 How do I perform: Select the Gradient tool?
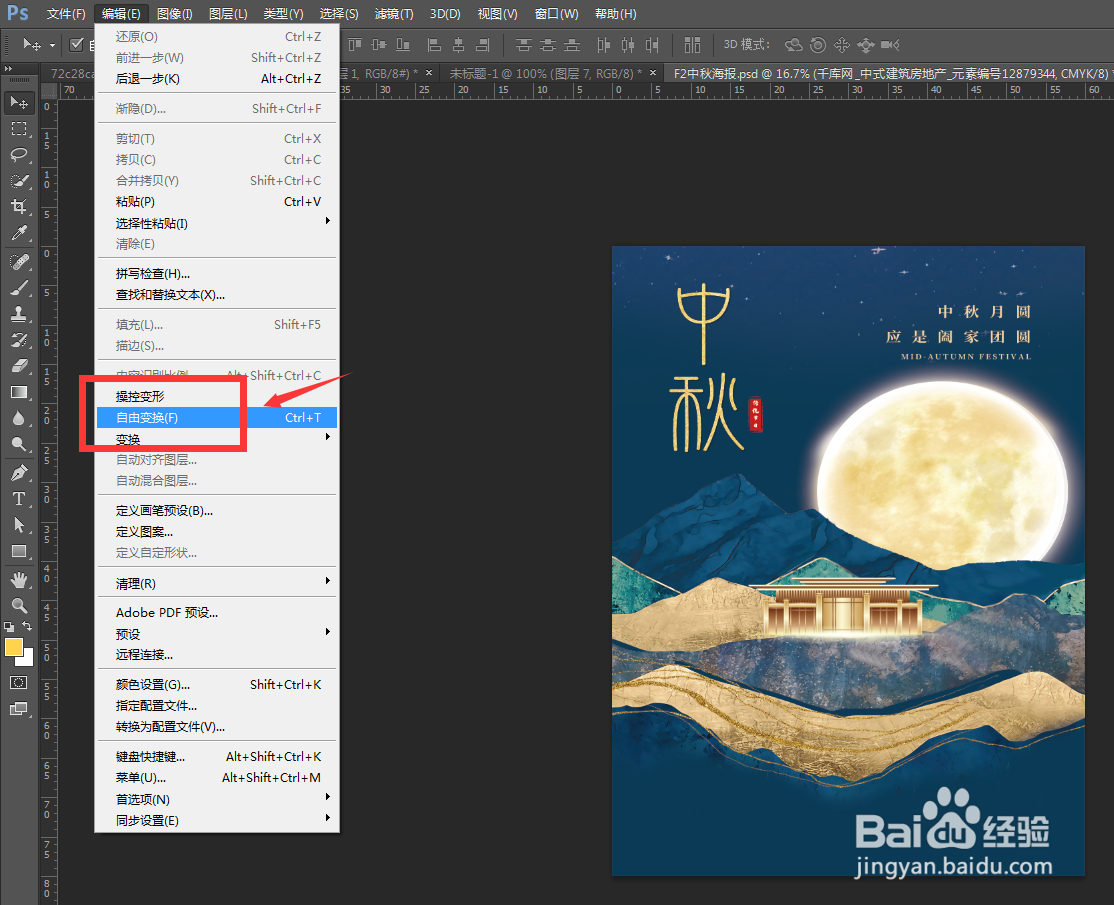point(19,392)
